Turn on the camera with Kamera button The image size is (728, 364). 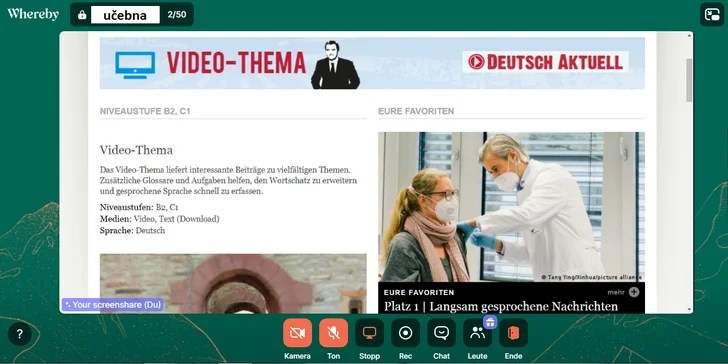click(297, 333)
